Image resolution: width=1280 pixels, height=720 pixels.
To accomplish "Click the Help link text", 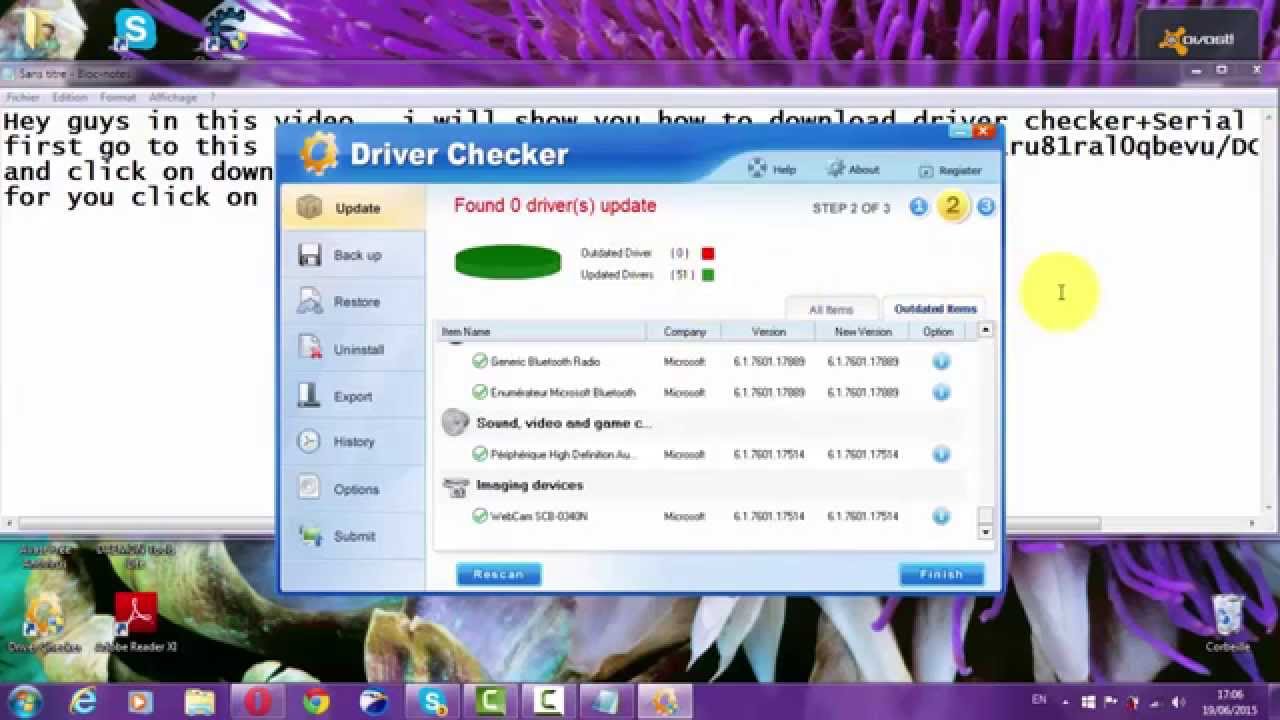I will click(x=784, y=170).
